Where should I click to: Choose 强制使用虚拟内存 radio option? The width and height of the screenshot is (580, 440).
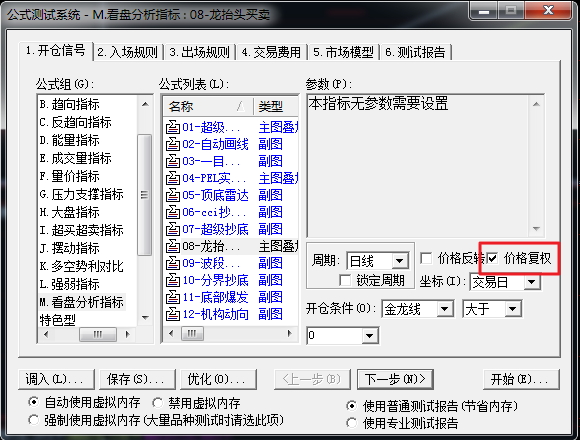point(33,420)
